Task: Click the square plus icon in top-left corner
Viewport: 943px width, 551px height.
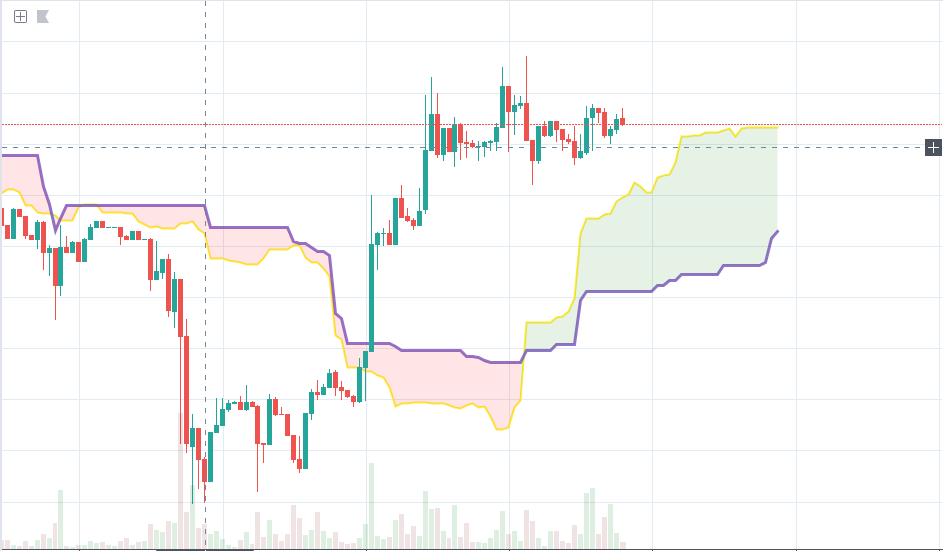Action: click(x=20, y=16)
